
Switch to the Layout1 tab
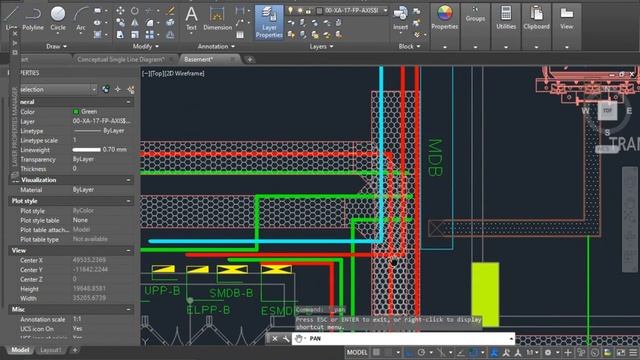coord(51,350)
